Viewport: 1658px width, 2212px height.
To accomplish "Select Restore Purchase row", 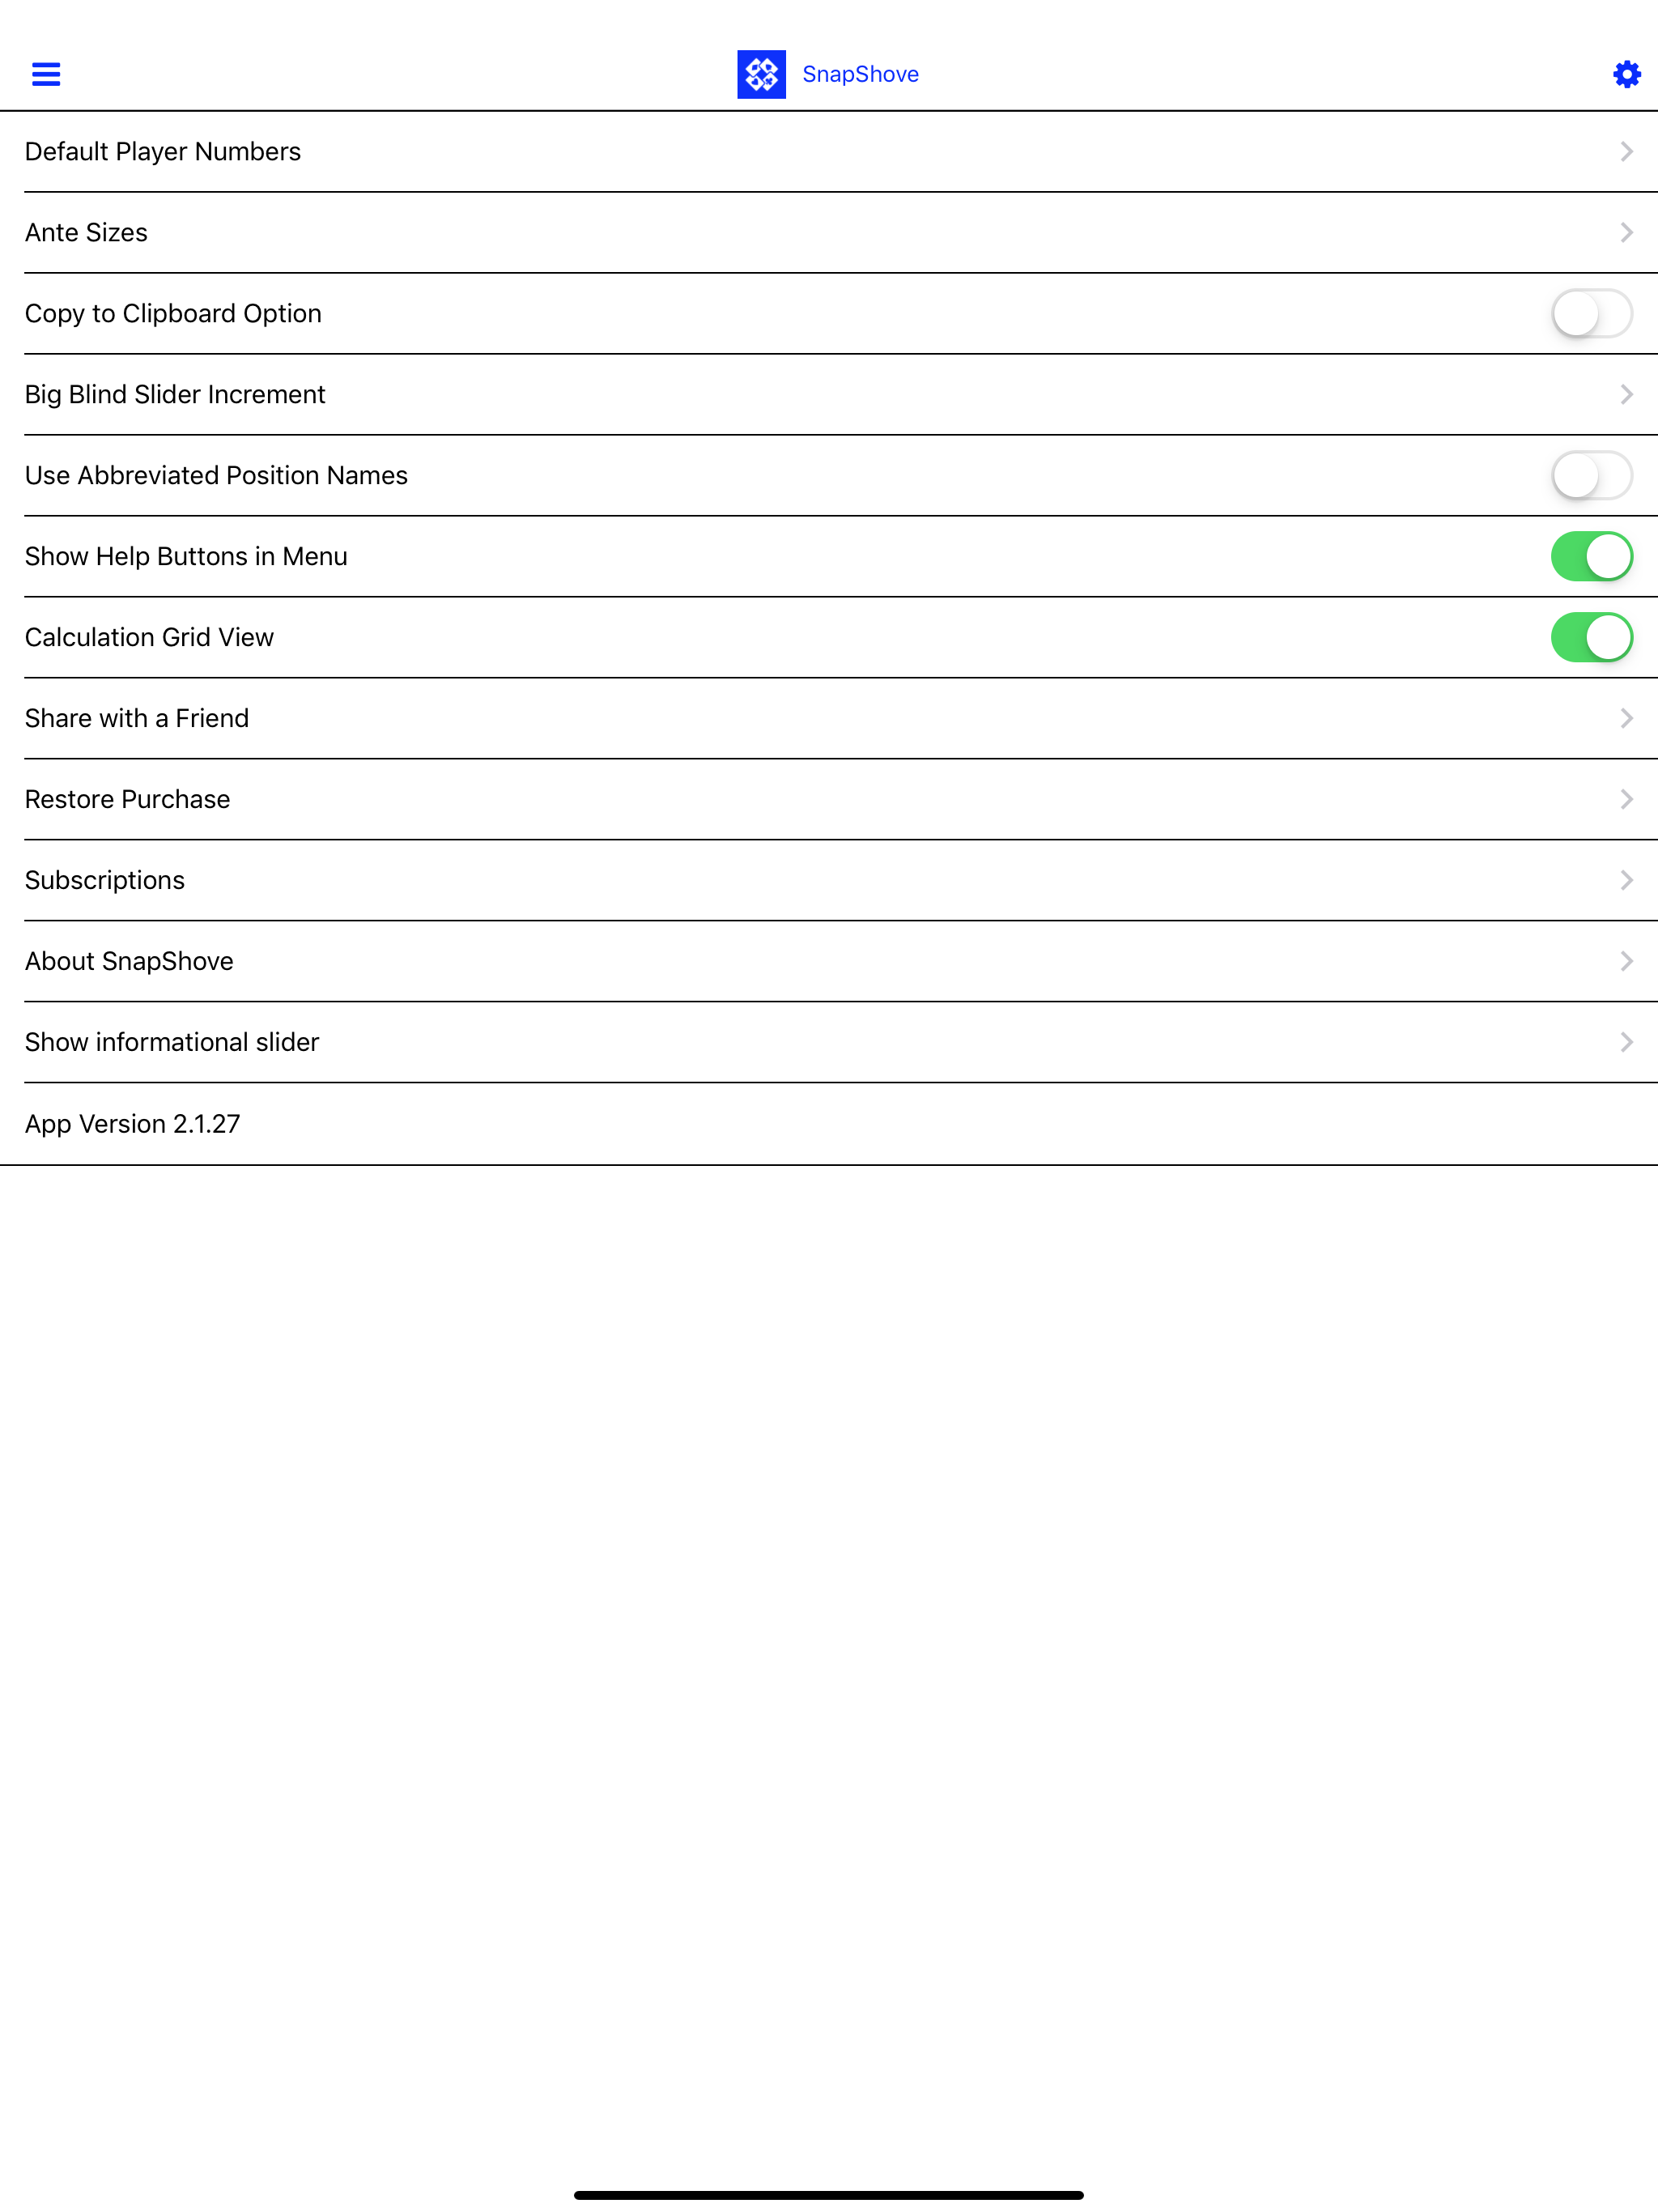I will pyautogui.click(x=829, y=800).
